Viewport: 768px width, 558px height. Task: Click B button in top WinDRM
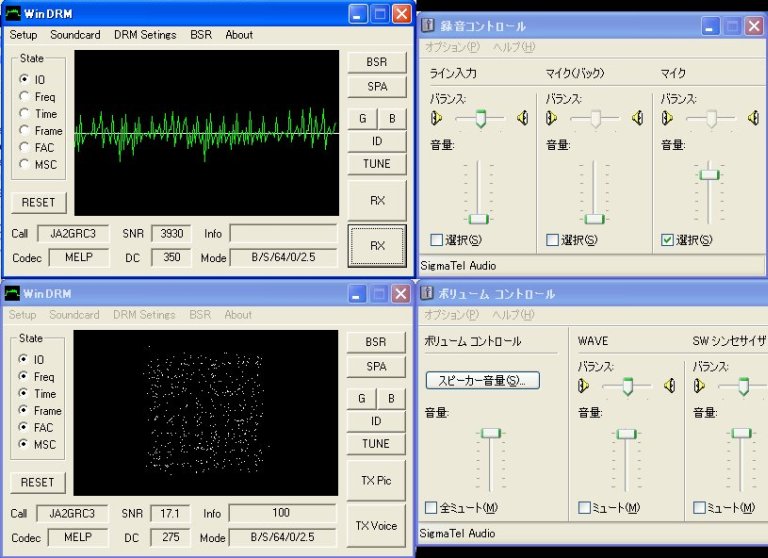pyautogui.click(x=392, y=119)
